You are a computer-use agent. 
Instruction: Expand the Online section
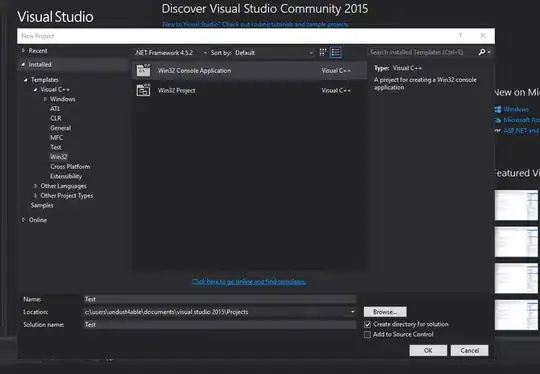pos(23,220)
